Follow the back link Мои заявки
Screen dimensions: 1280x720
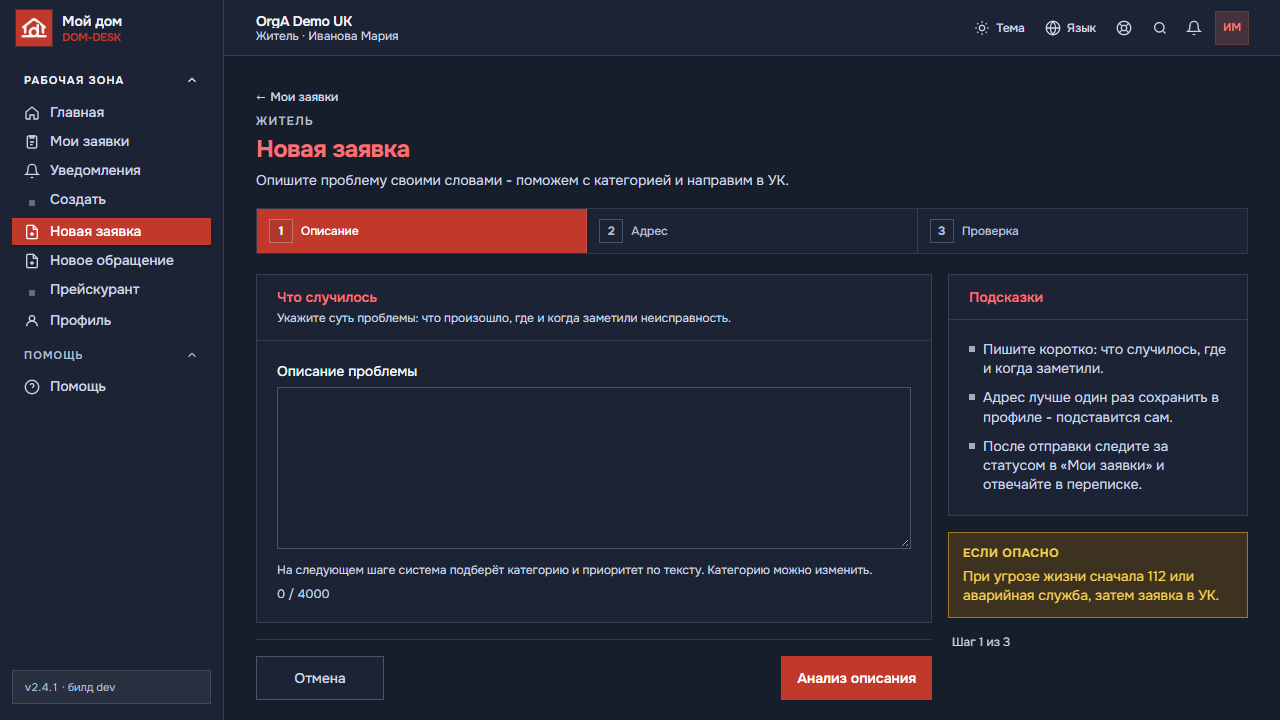297,97
